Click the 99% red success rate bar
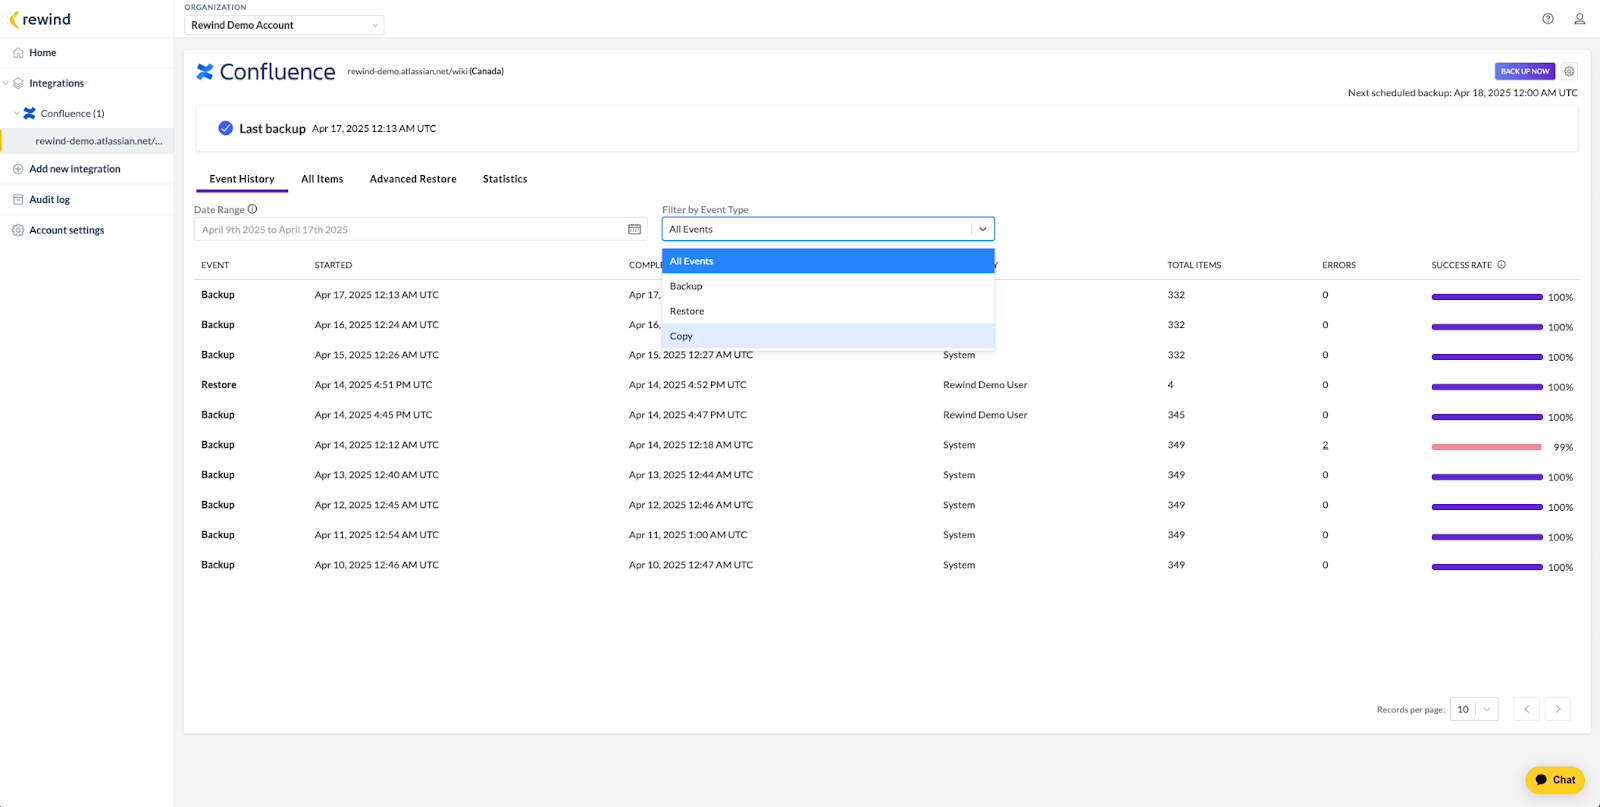The height and width of the screenshot is (807, 1600). pos(1487,447)
